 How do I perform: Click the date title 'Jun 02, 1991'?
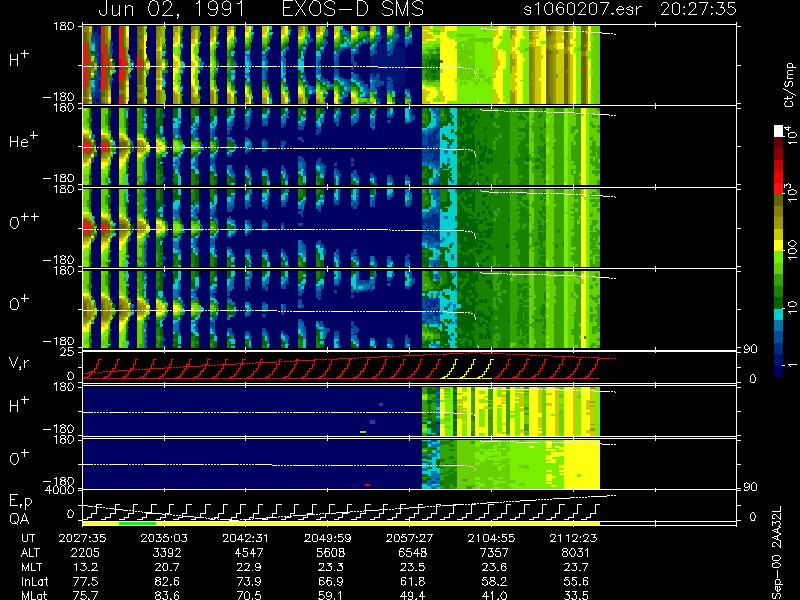pyautogui.click(x=172, y=9)
